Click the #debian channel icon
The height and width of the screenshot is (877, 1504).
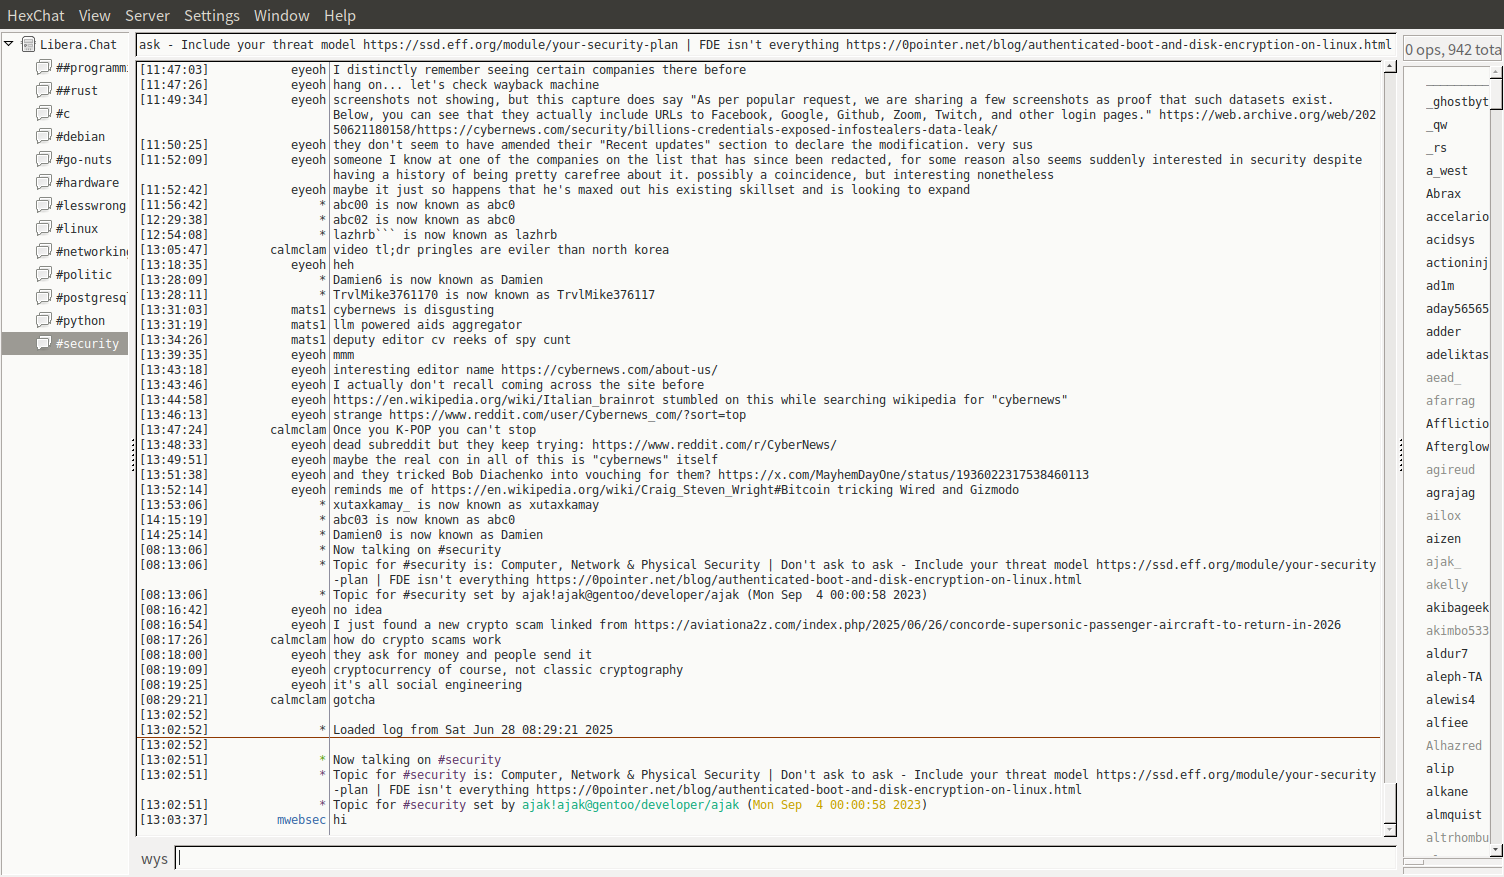pos(44,136)
